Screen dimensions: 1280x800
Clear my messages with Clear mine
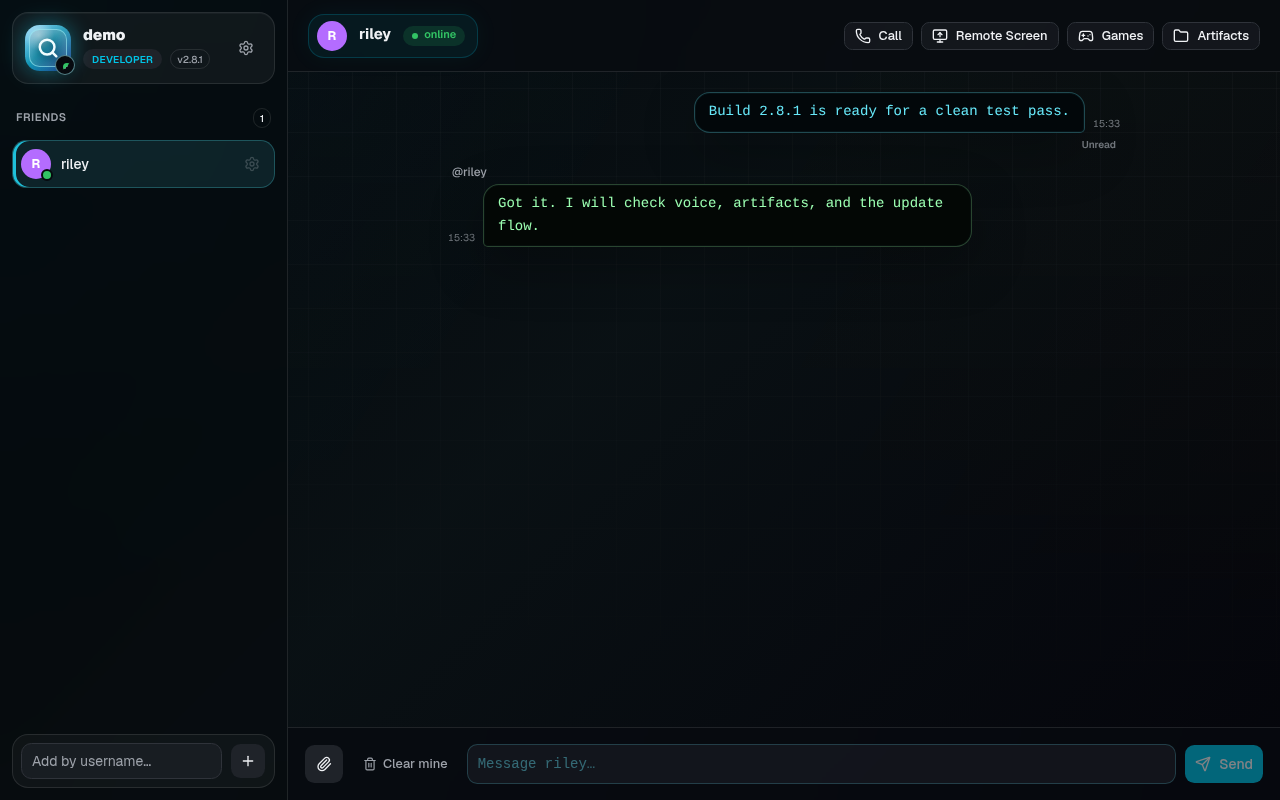click(405, 764)
